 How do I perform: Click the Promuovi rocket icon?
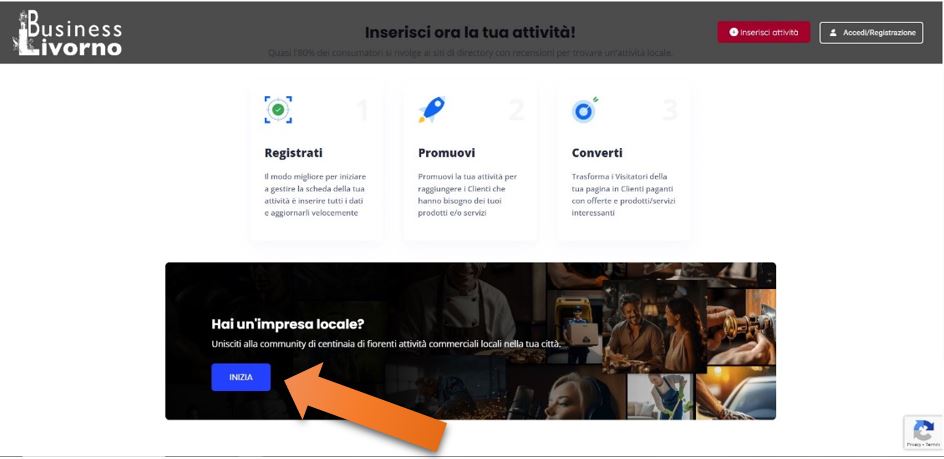pos(432,110)
